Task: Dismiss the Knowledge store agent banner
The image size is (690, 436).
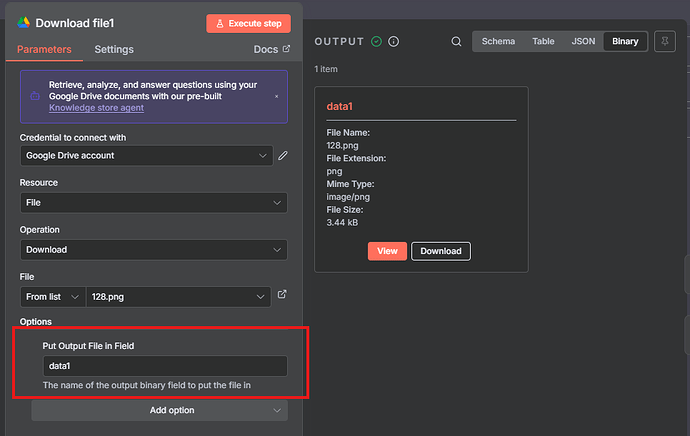Action: coord(276,96)
